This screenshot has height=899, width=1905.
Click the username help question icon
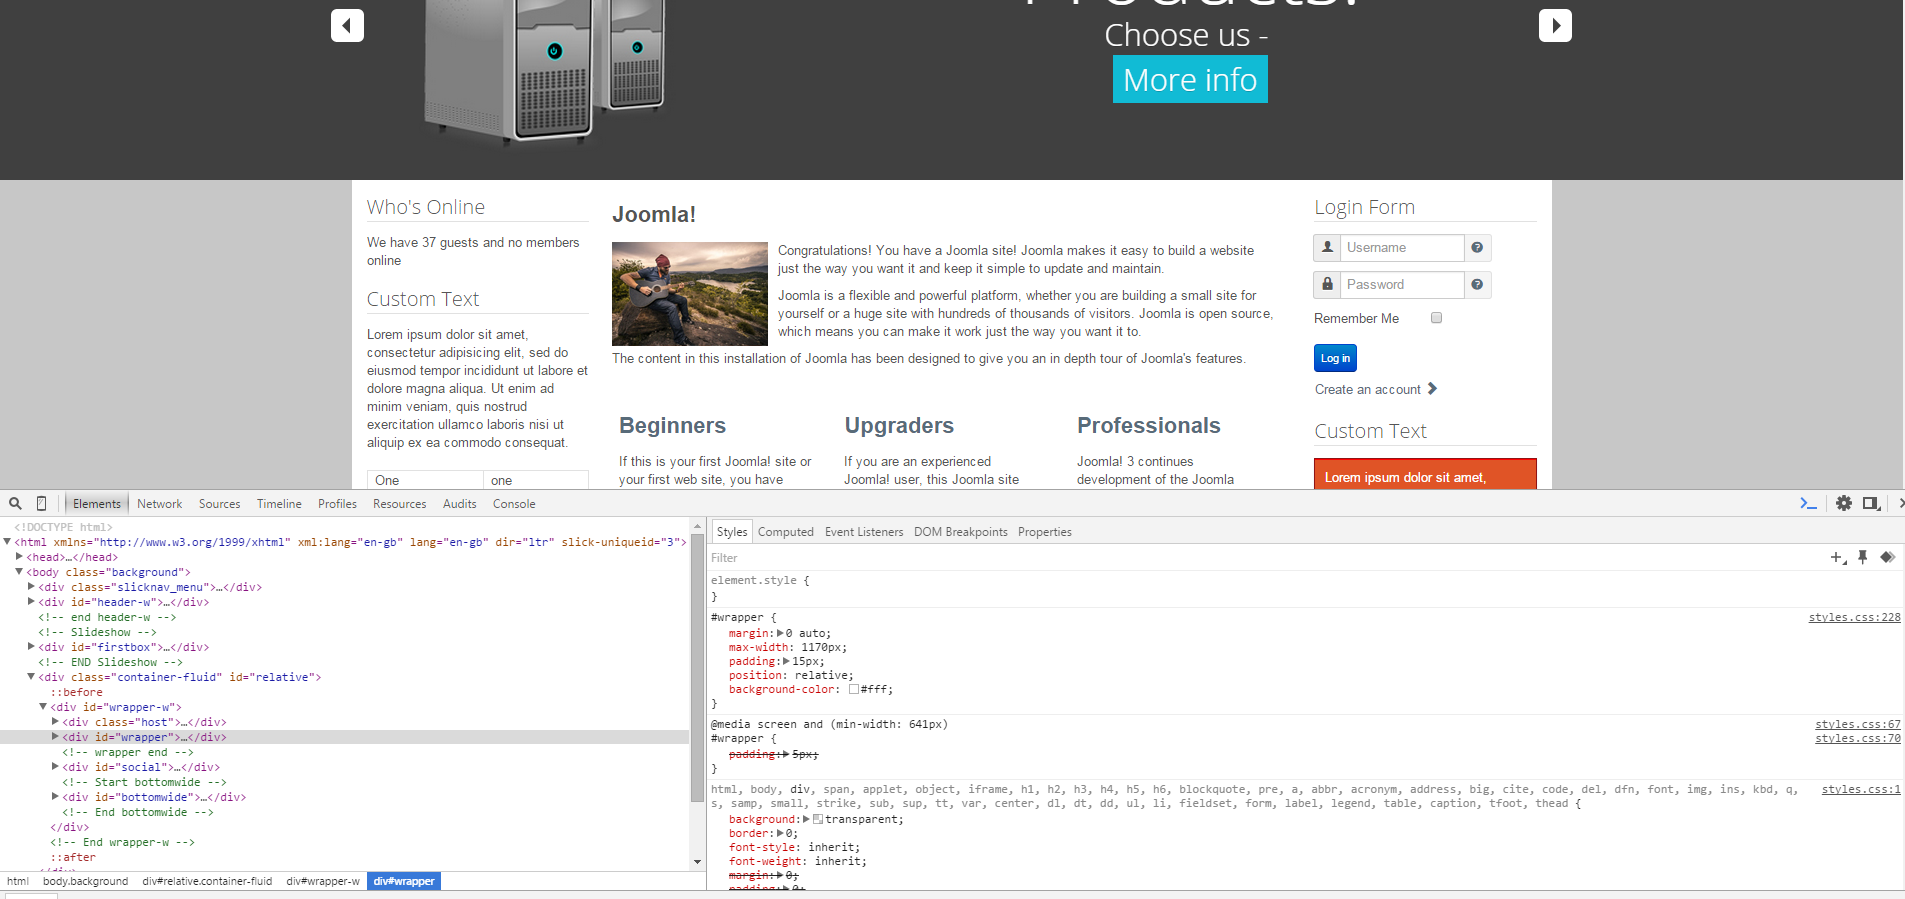click(1477, 248)
